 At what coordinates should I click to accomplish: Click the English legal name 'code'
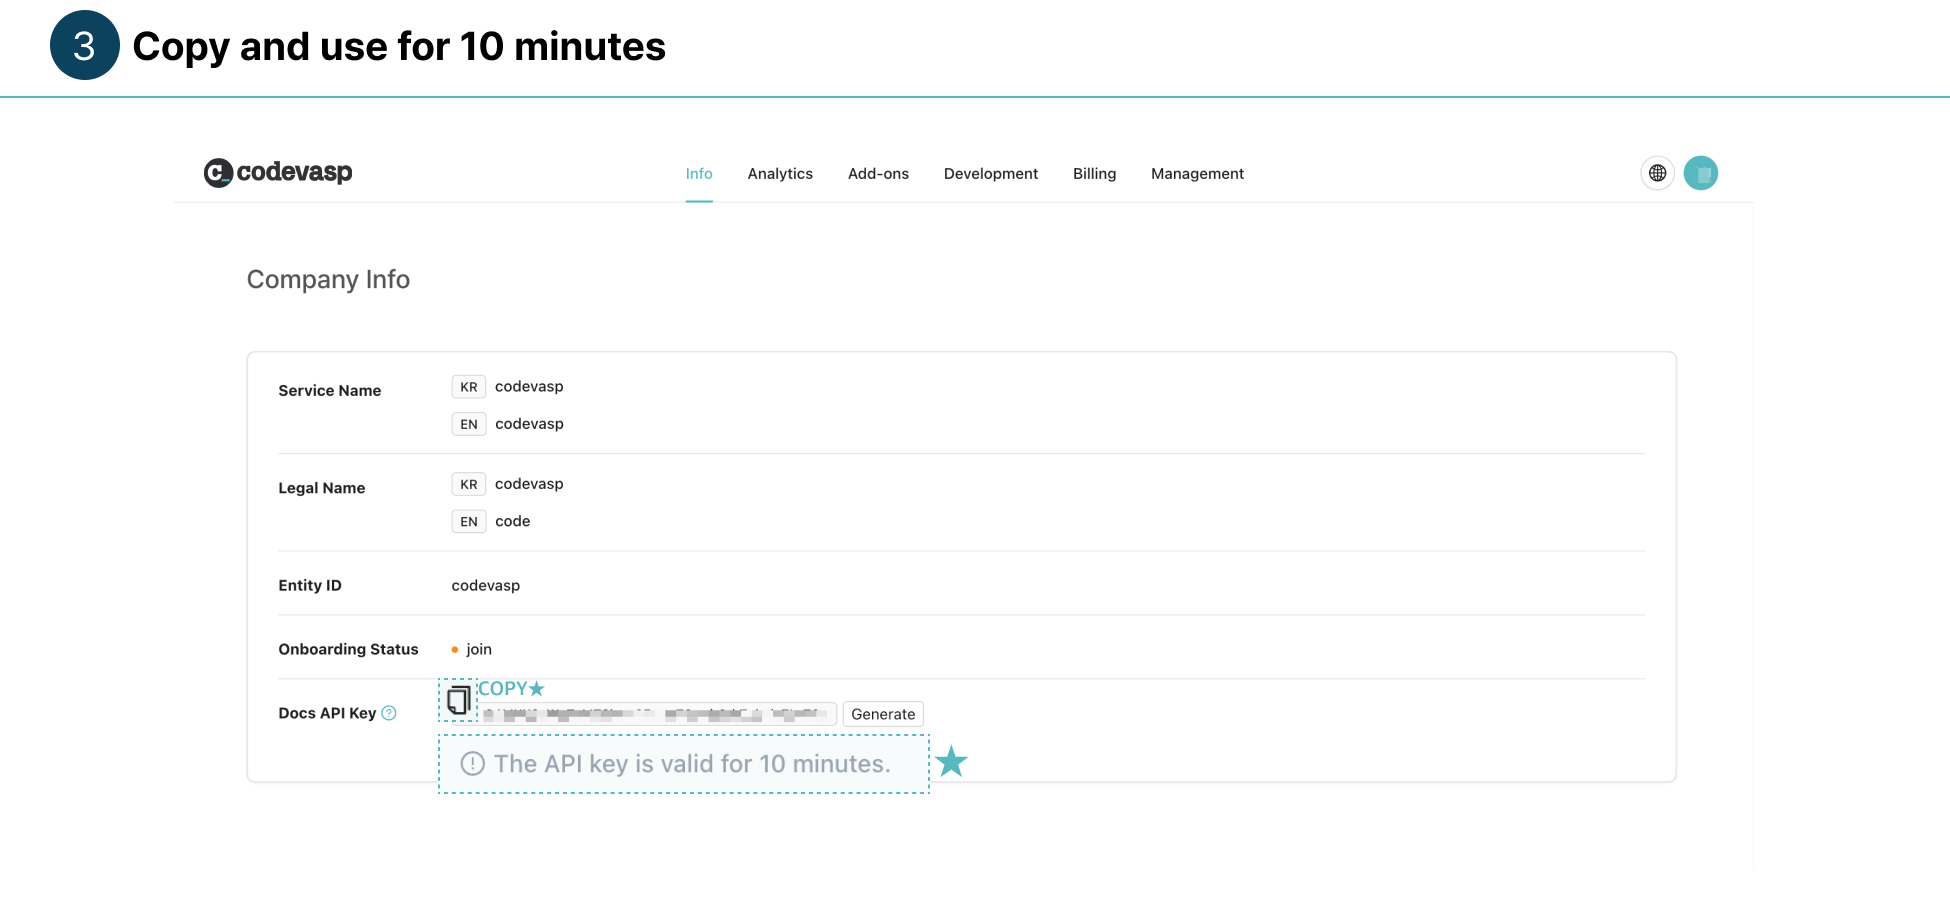(x=513, y=521)
